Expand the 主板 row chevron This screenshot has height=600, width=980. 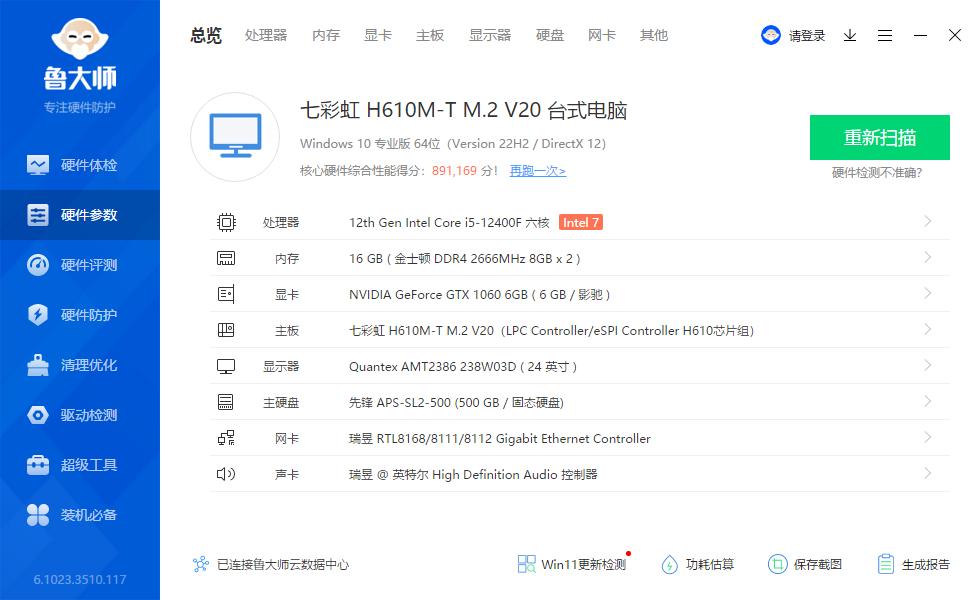click(928, 329)
